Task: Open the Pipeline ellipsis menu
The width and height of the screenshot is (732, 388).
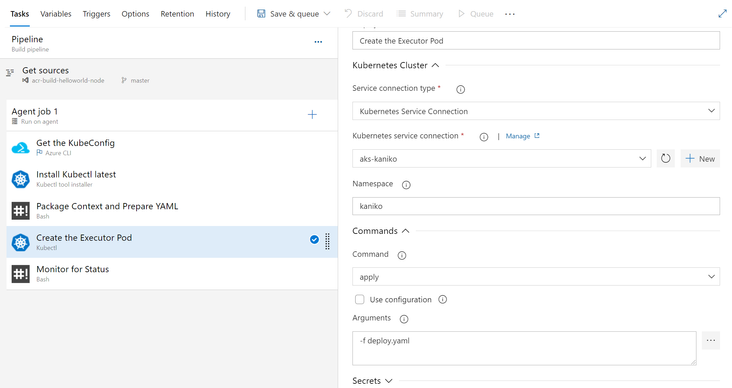Action: pyautogui.click(x=318, y=42)
